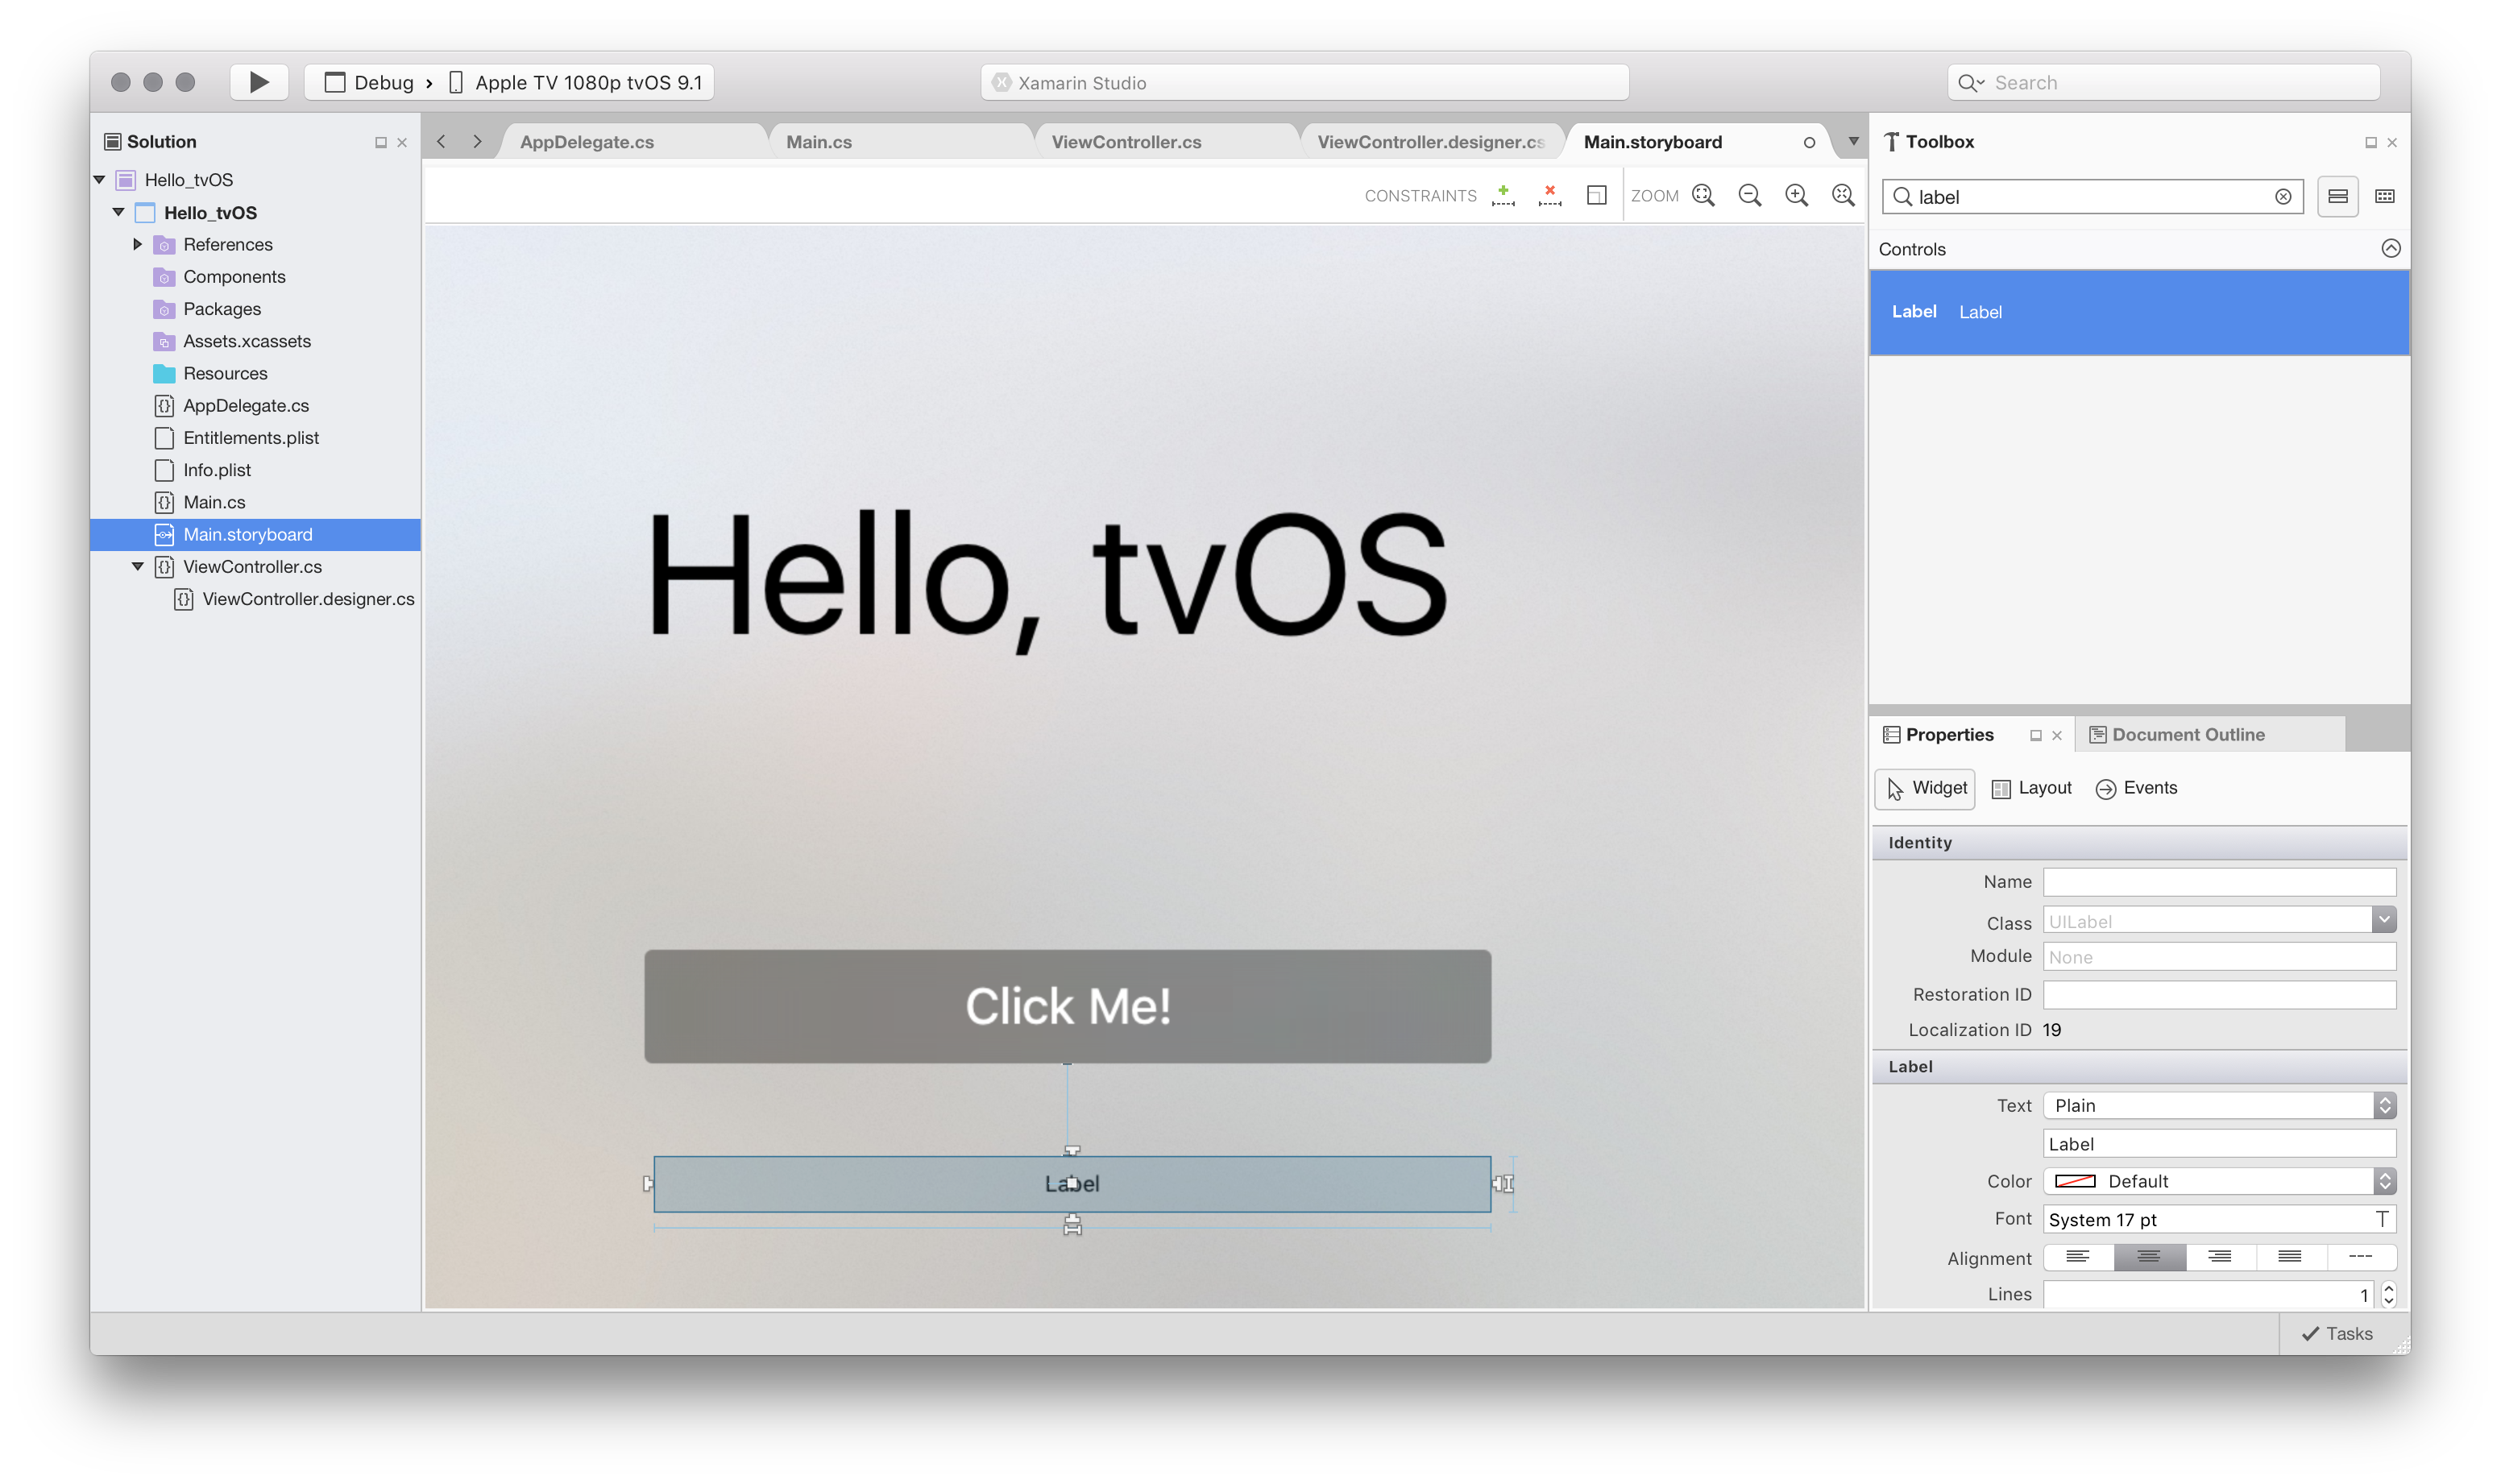Viewport: 2501px width, 1484px height.
Task: Open the Text type dropdown set to Plain
Action: [x=2386, y=1105]
